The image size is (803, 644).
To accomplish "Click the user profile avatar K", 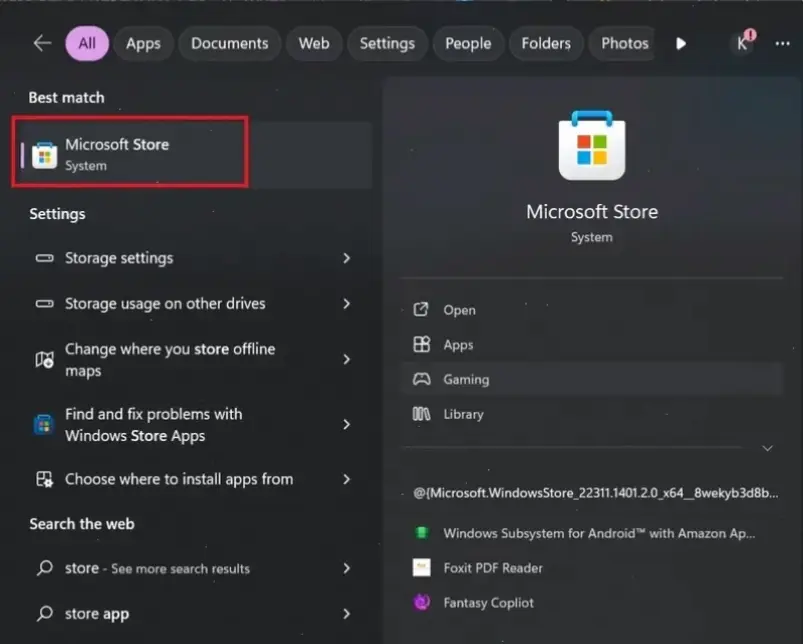I will 742,43.
